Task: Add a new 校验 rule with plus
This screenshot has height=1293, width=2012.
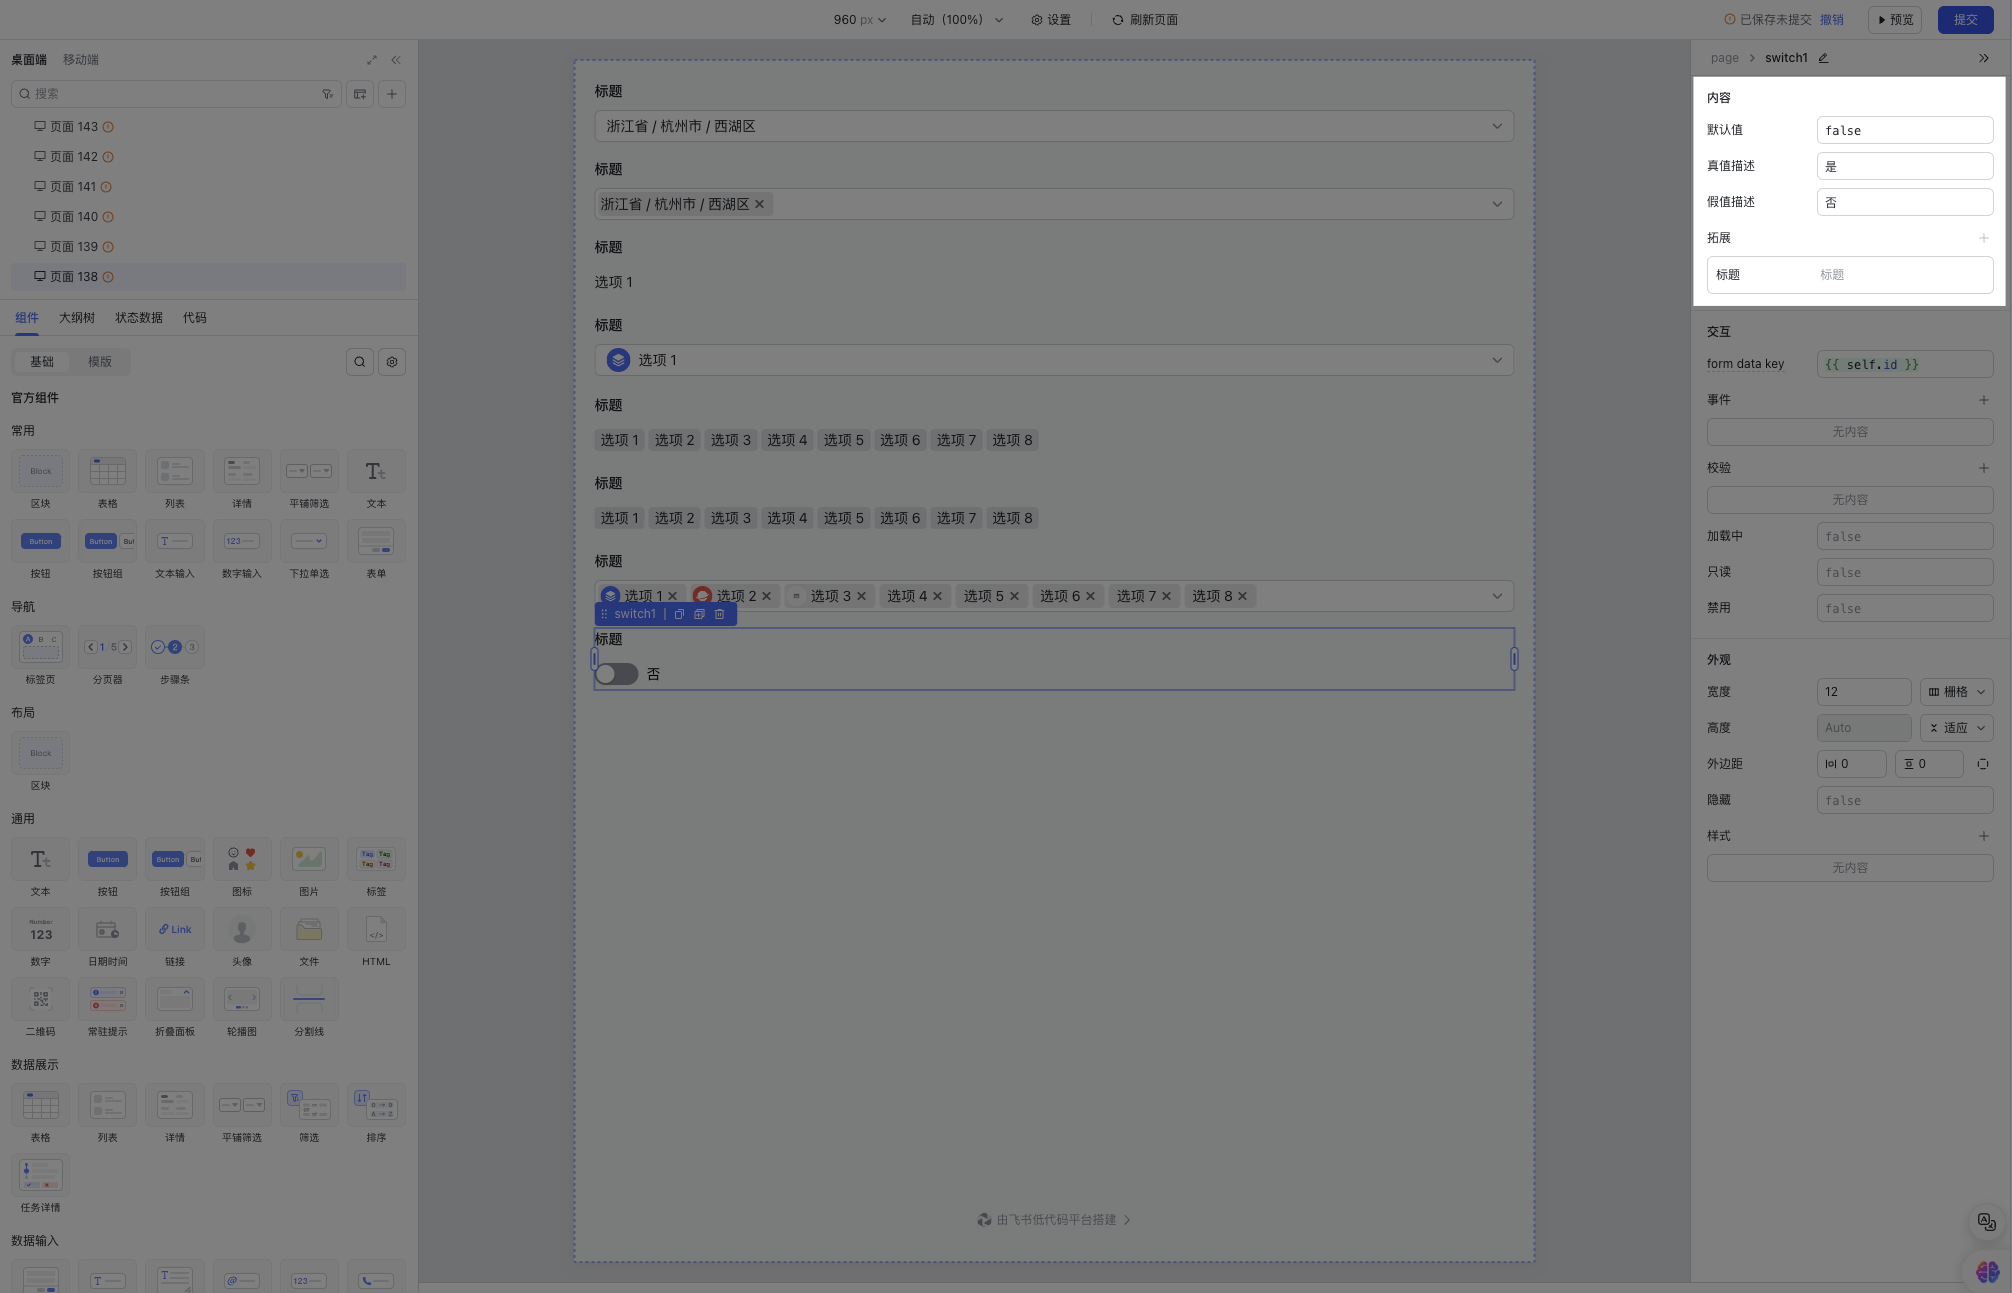Action: point(1984,468)
